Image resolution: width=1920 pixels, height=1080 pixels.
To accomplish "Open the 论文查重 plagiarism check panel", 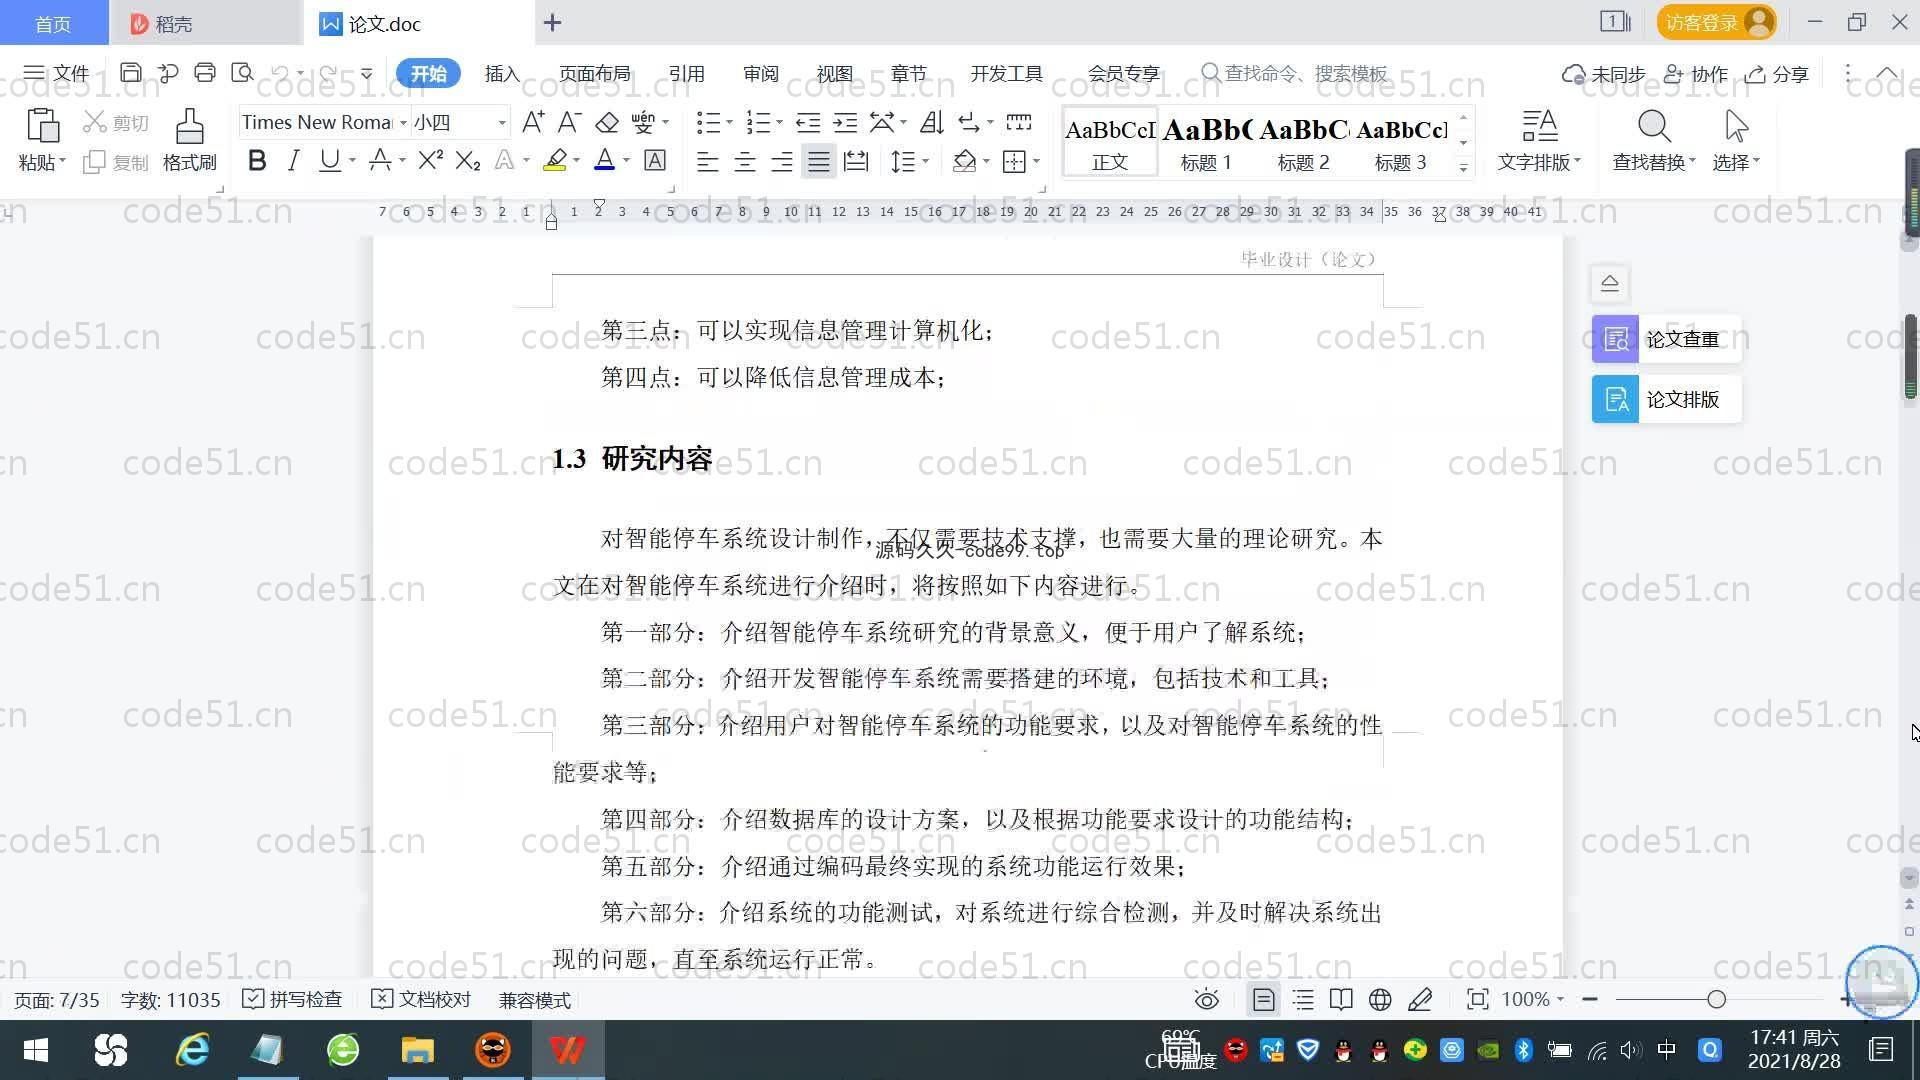I will pos(1667,339).
